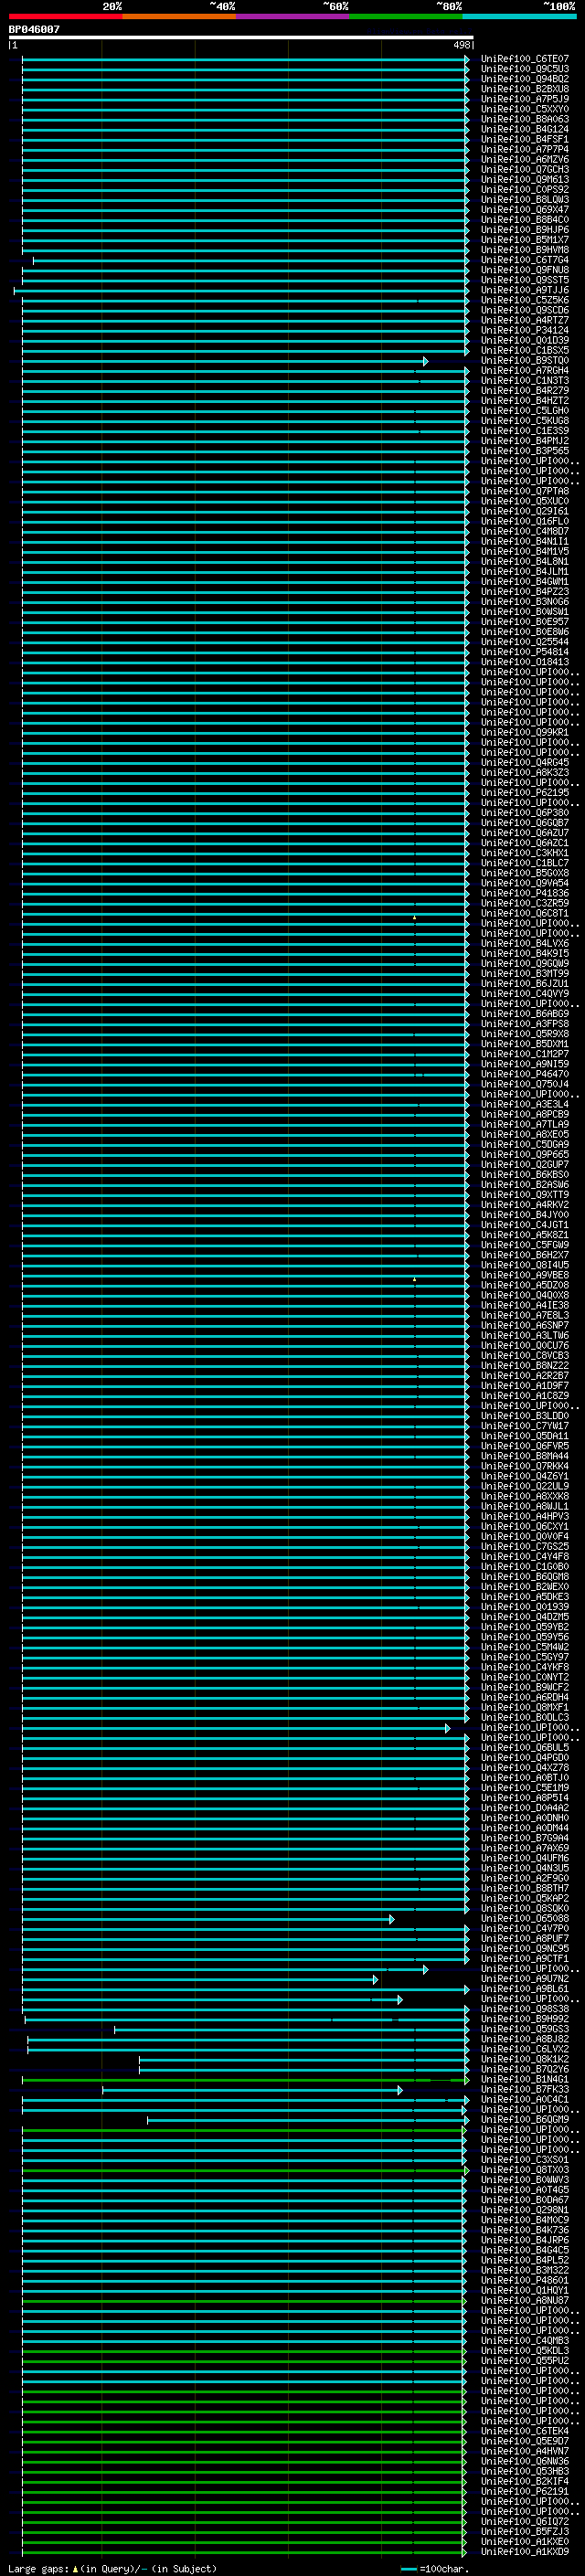The width and height of the screenshot is (585, 2576).
Task: Select label UniRef100_B3P565
Action: pyautogui.click(x=524, y=451)
